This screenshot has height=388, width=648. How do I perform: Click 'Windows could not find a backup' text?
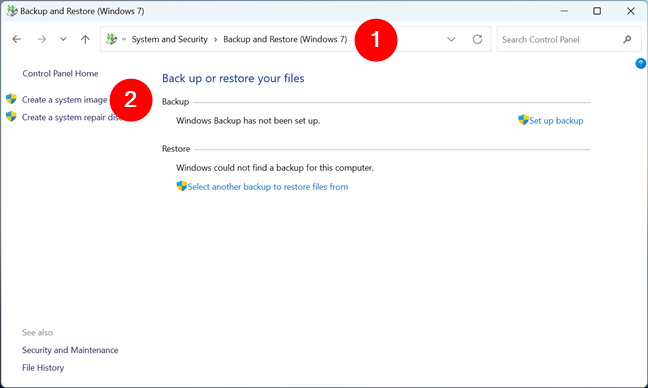(x=275, y=168)
